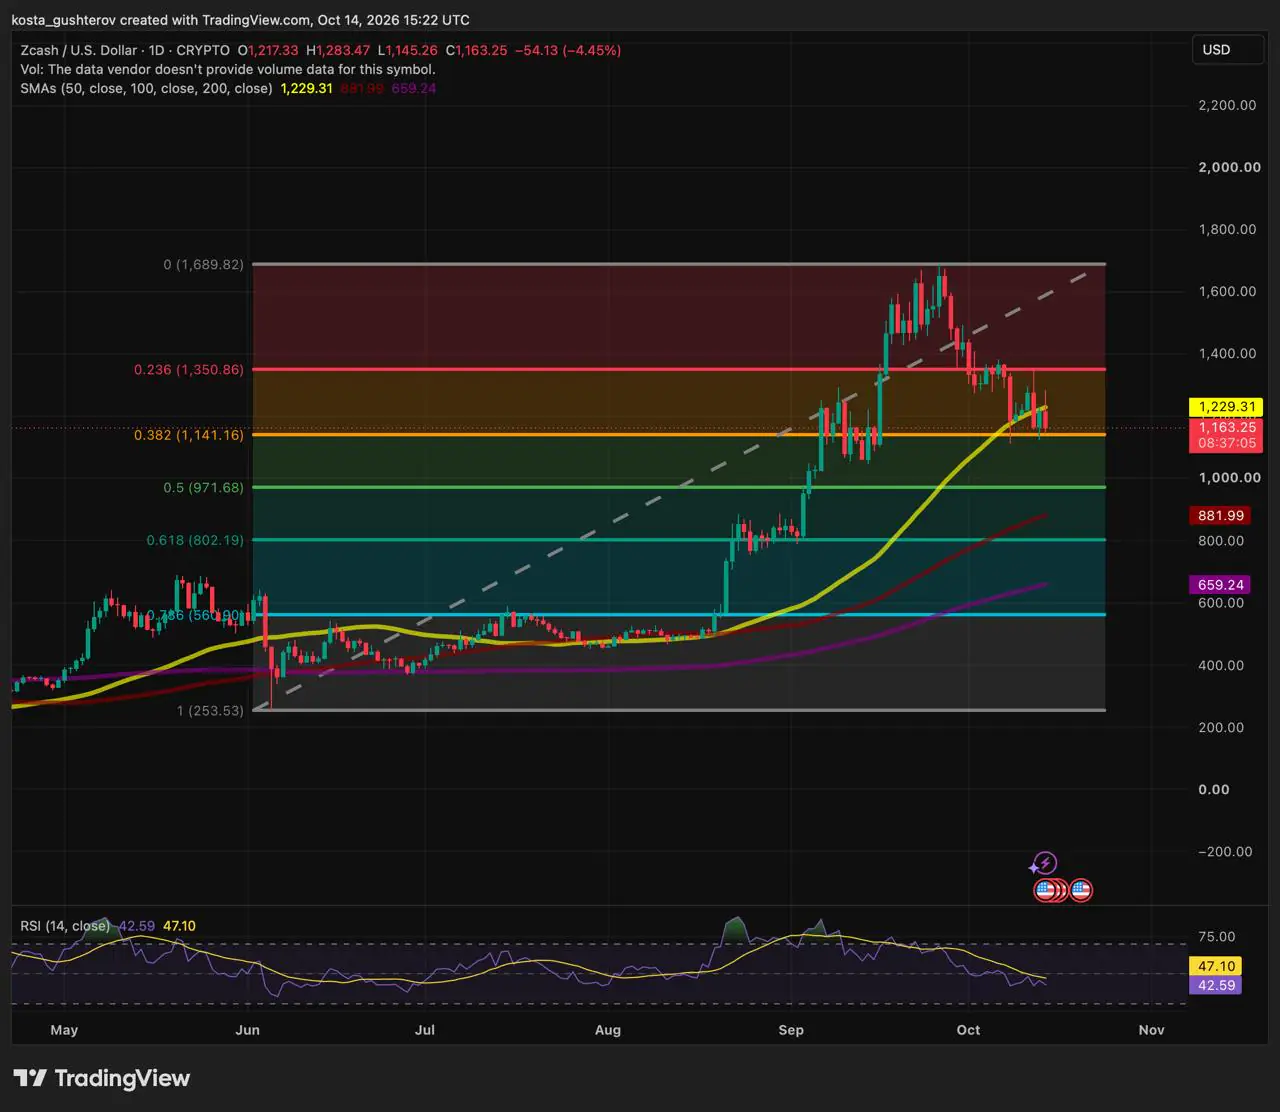The image size is (1280, 1112).
Task: Select the Fib 0.618 (802.19) level label
Action: (195, 540)
